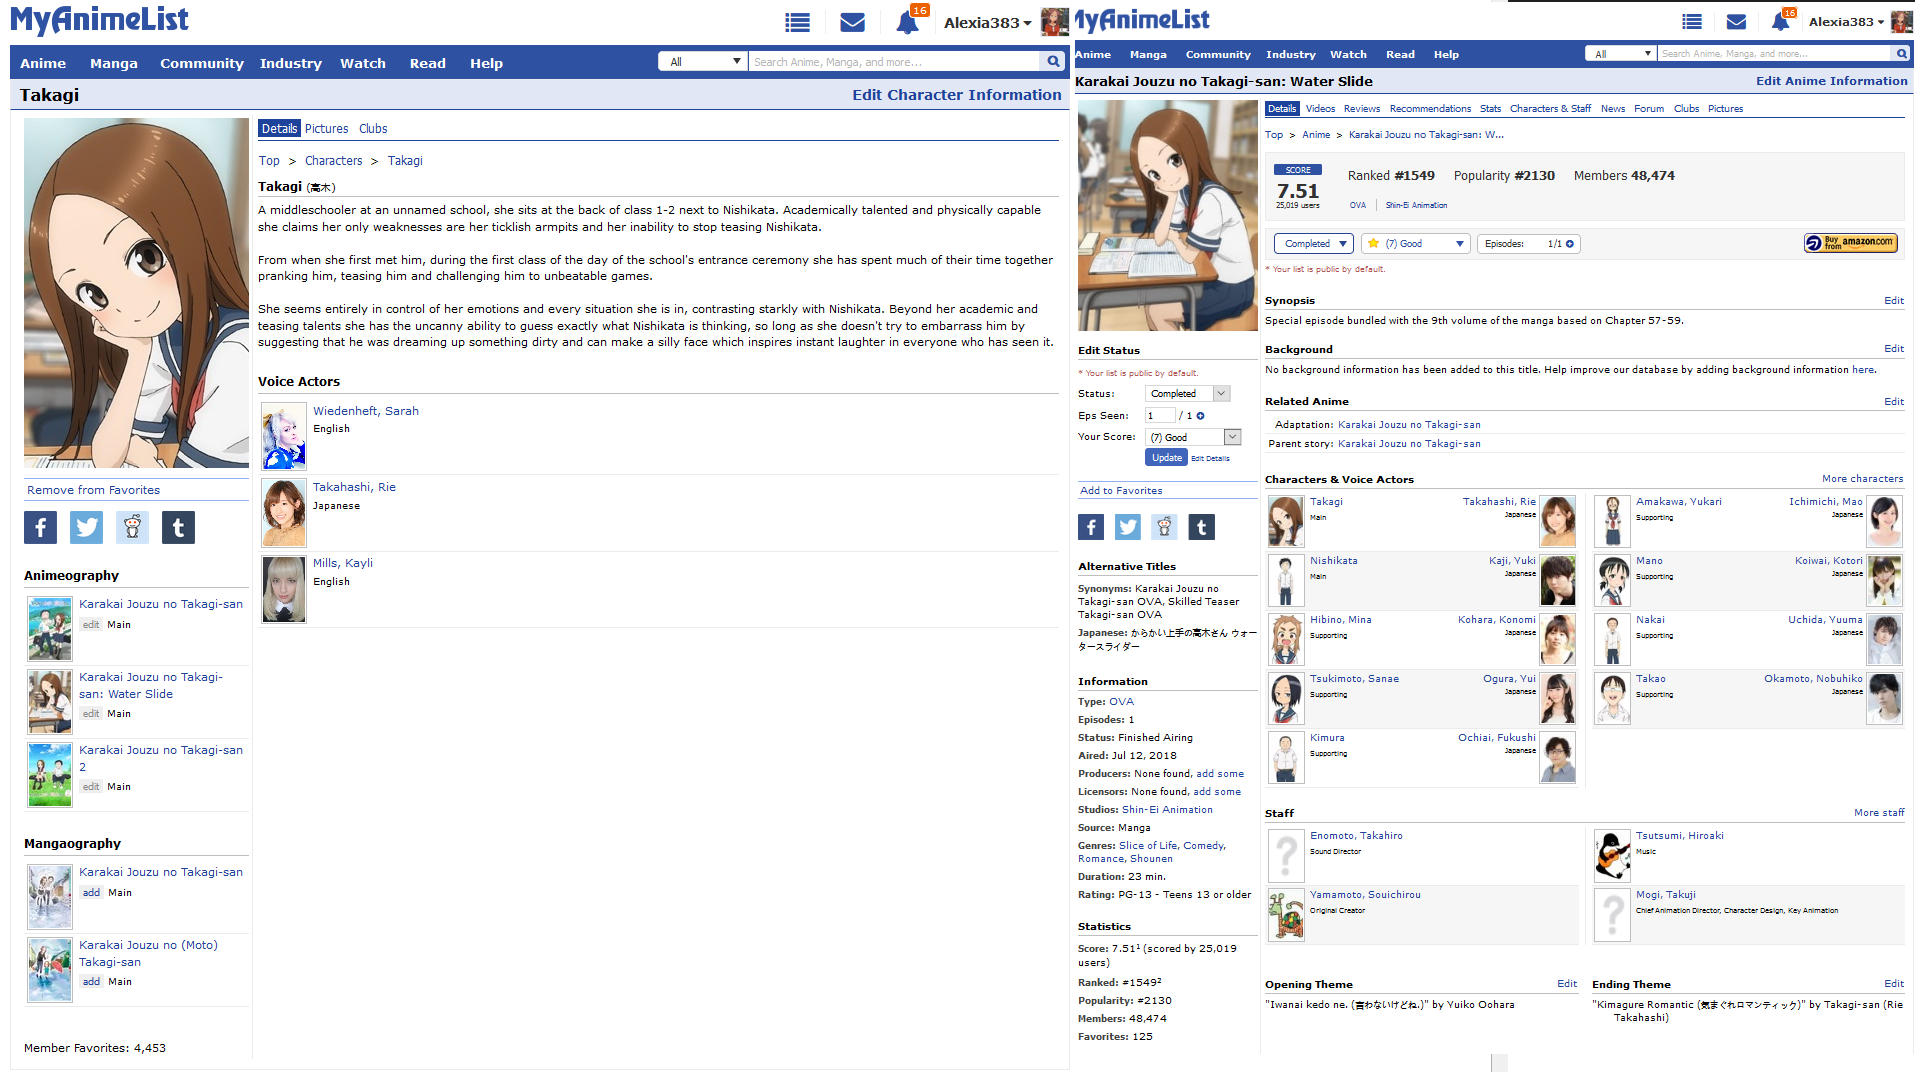Open notifications bell in left window
The height and width of the screenshot is (1072, 1915).
pyautogui.click(x=907, y=22)
